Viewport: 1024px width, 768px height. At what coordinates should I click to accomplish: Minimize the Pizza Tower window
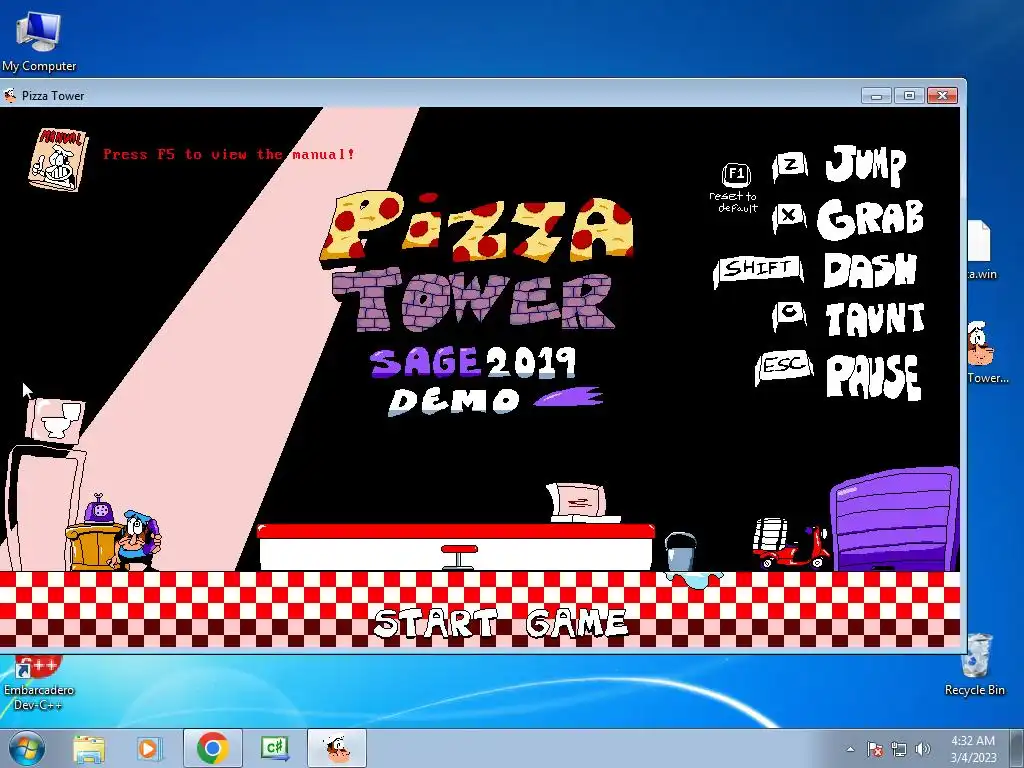876,96
